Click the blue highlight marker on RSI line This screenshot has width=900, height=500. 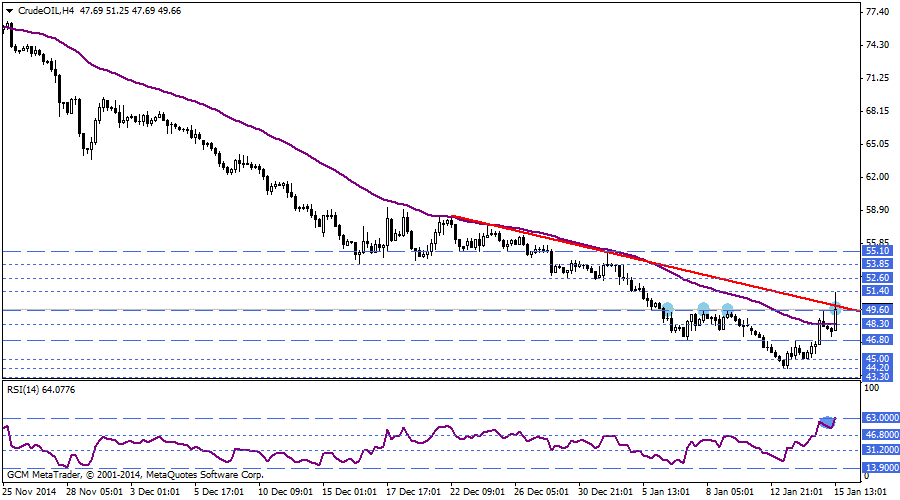tap(827, 422)
